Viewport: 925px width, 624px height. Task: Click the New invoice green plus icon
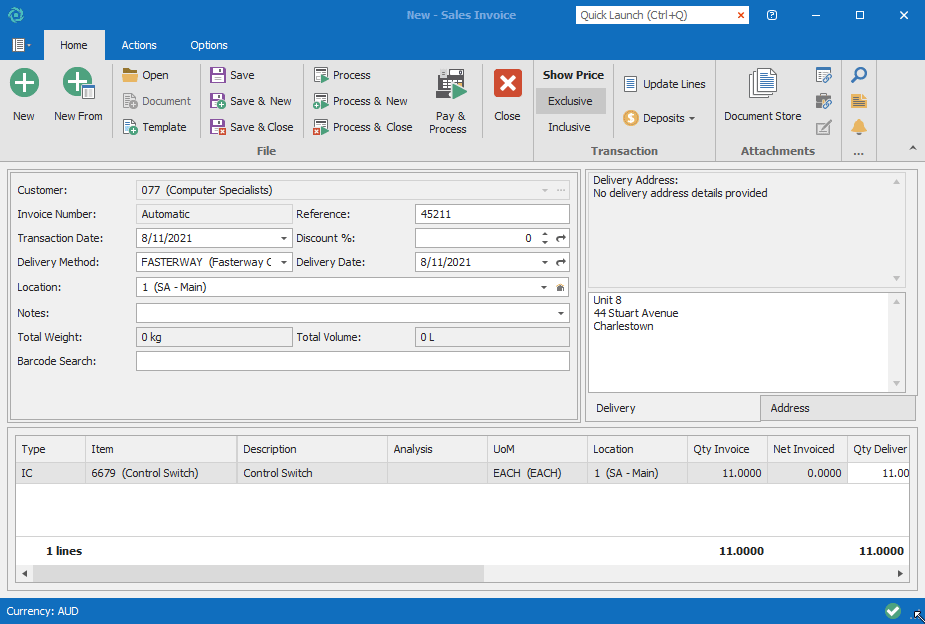point(24,84)
